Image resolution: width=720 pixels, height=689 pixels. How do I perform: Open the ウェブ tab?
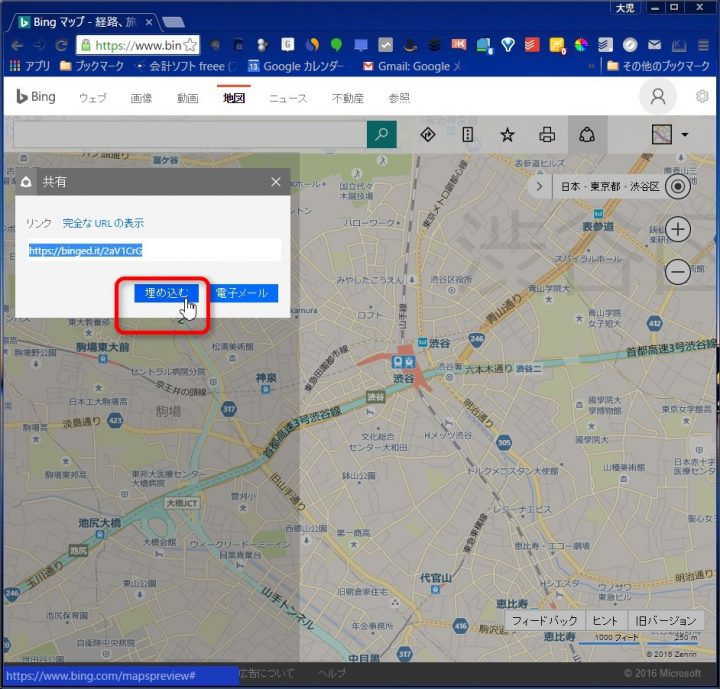coord(93,98)
